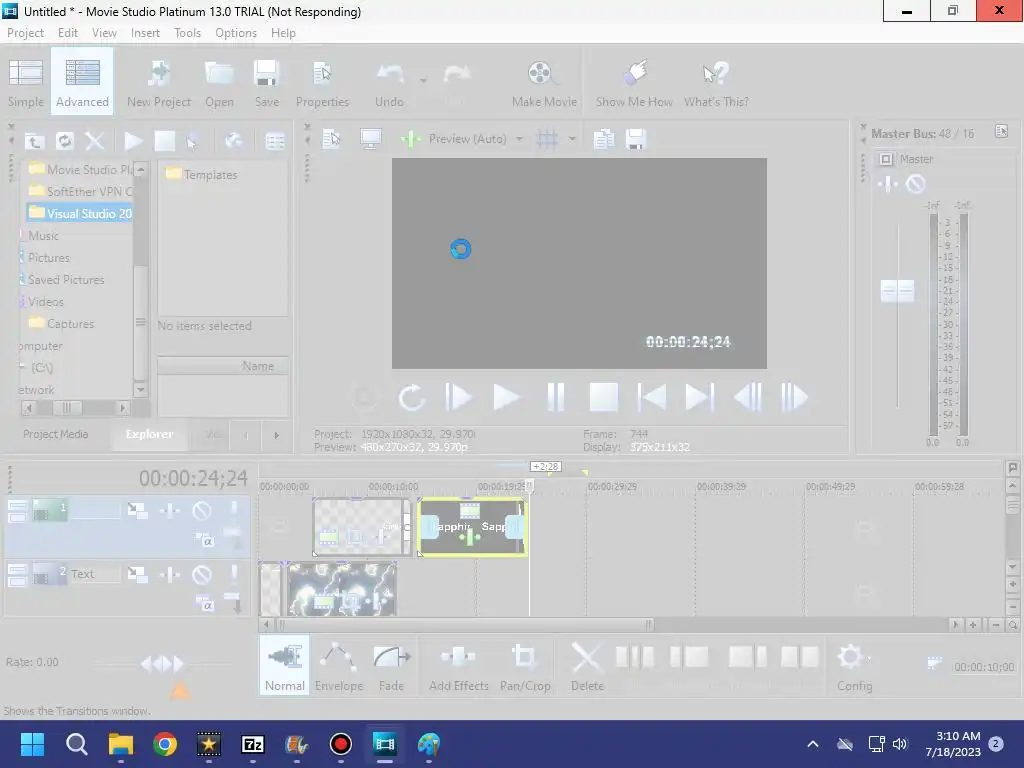The height and width of the screenshot is (768, 1024).
Task: Open the Templates folder
Action: click(202, 174)
